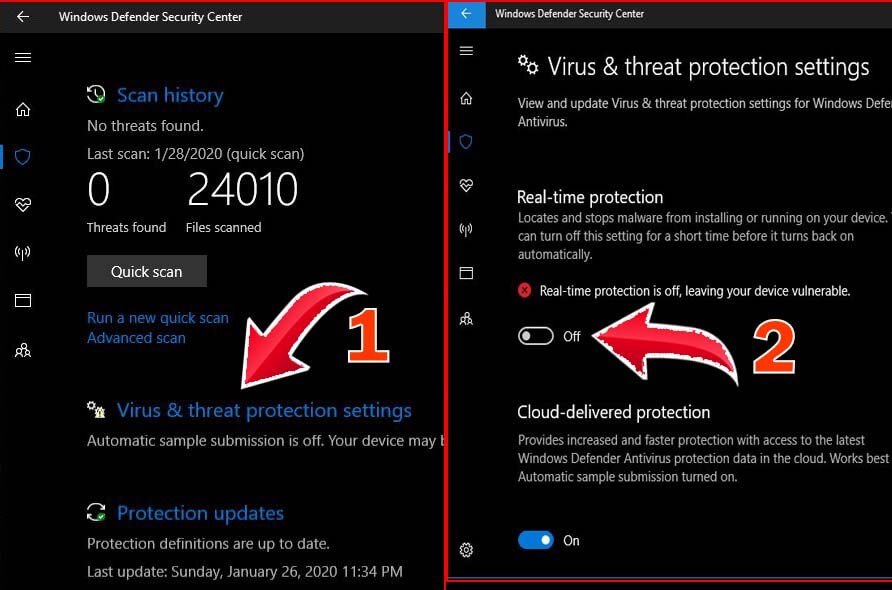Go to Home in left sidebar
This screenshot has width=892, height=590.
[23, 110]
